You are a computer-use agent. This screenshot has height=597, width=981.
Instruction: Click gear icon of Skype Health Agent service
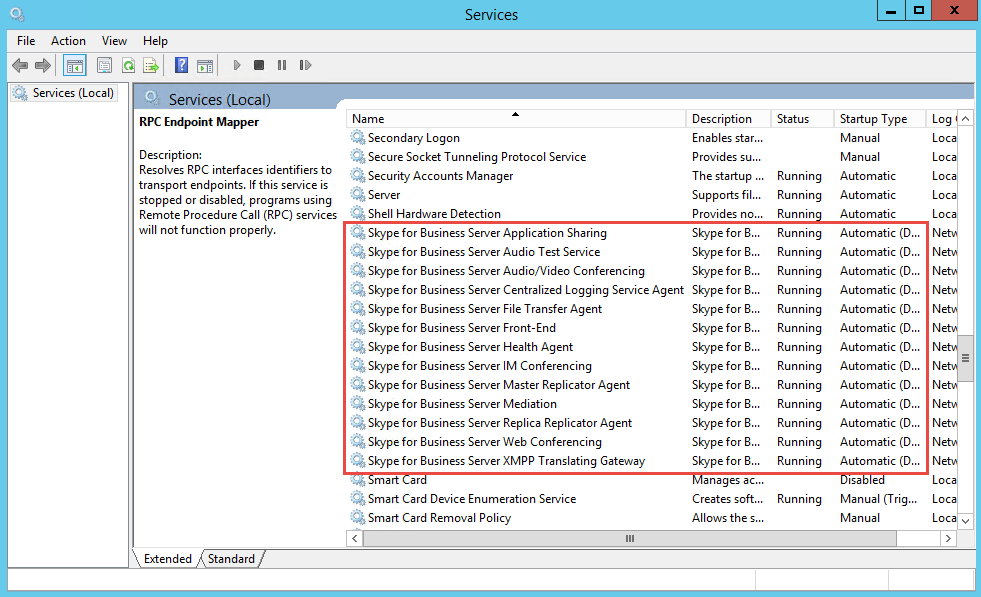pyautogui.click(x=358, y=347)
